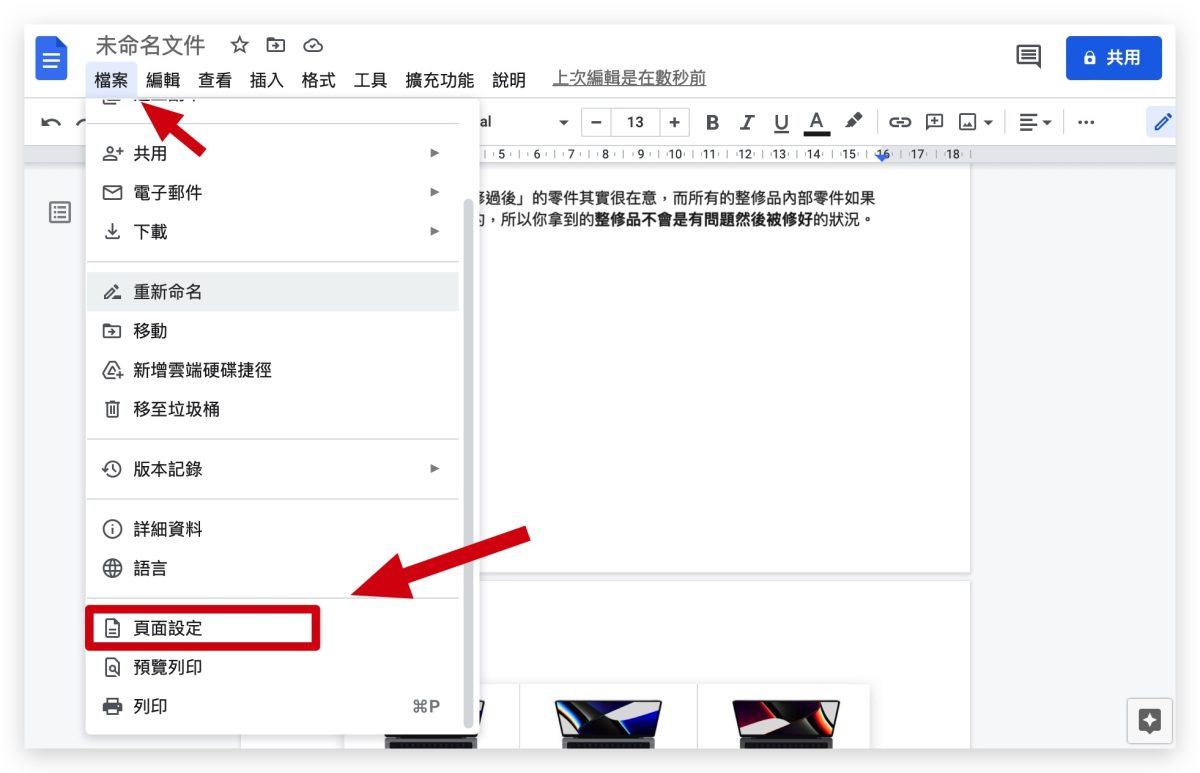Open the highlight color marker tool
Image resolution: width=1200 pixels, height=773 pixels.
tap(853, 122)
